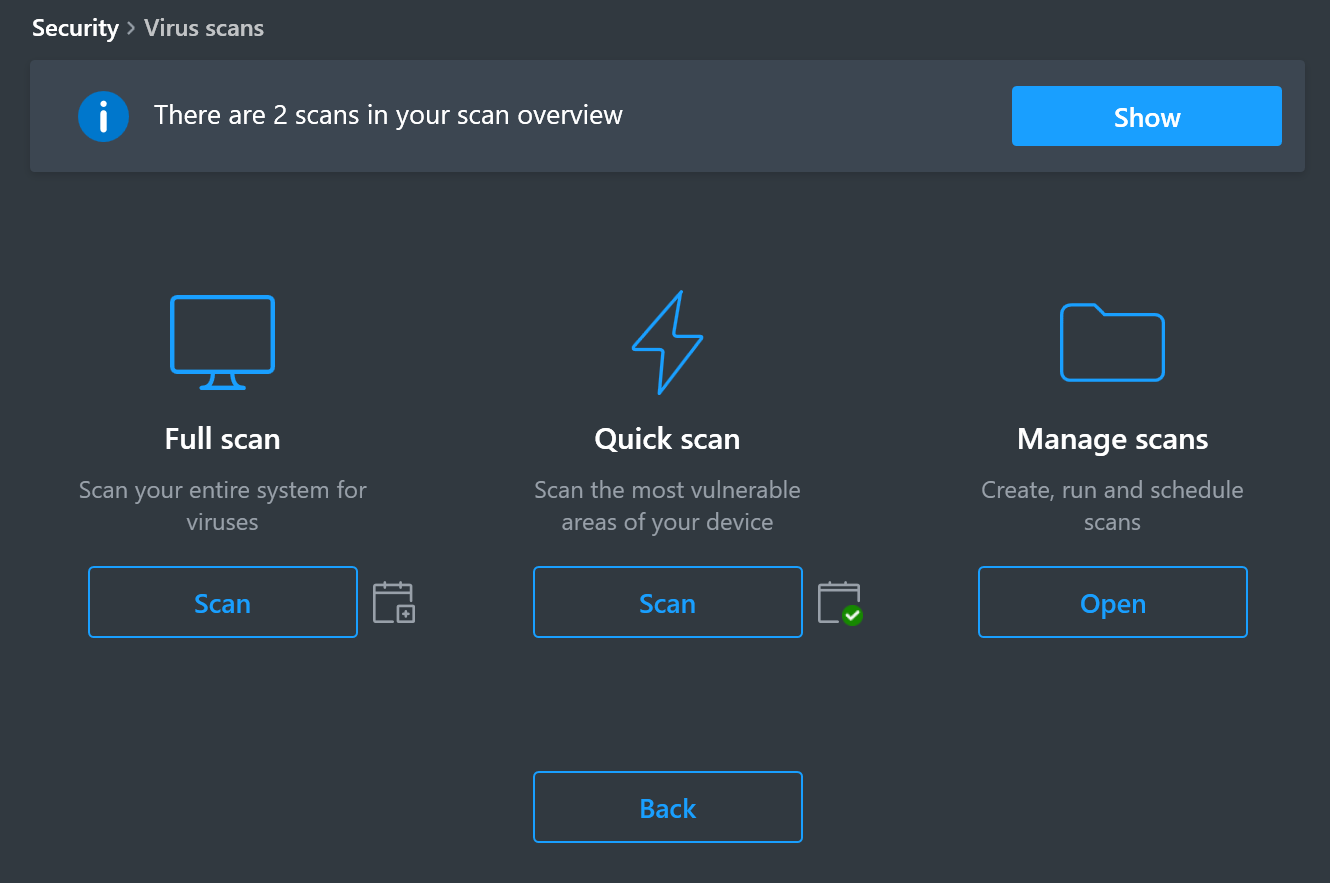Click the Quick scan lightning bolt icon
This screenshot has height=883, width=1330.
(x=667, y=342)
